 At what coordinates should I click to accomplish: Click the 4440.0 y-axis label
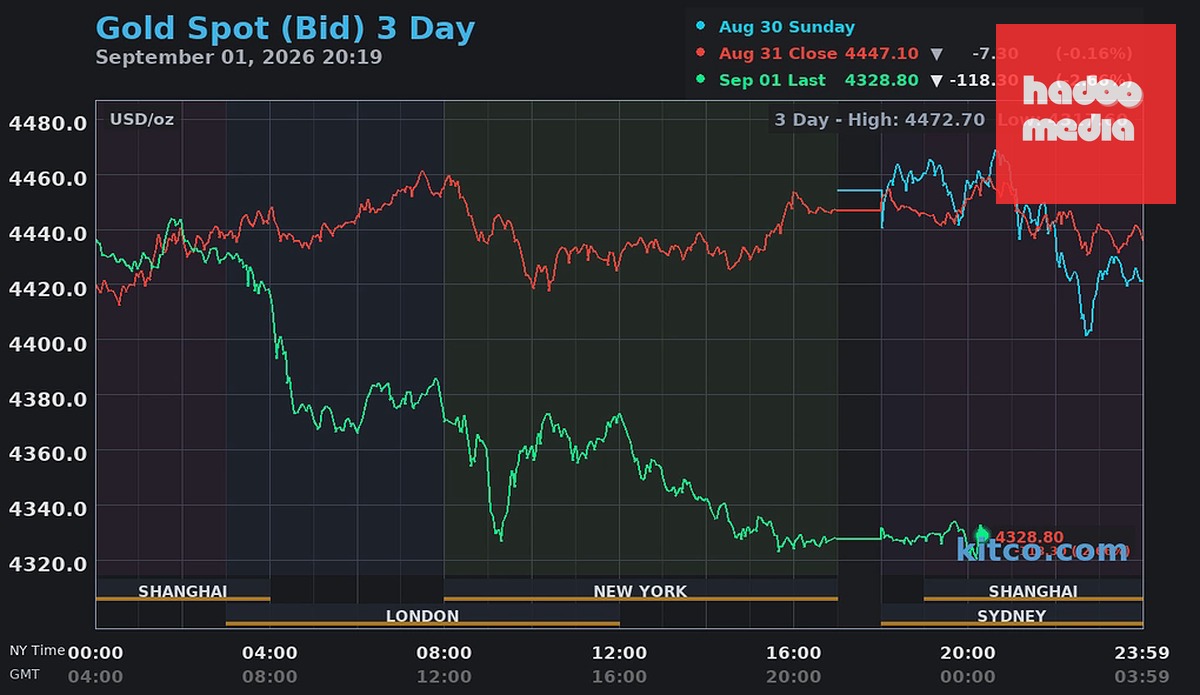tap(47, 233)
